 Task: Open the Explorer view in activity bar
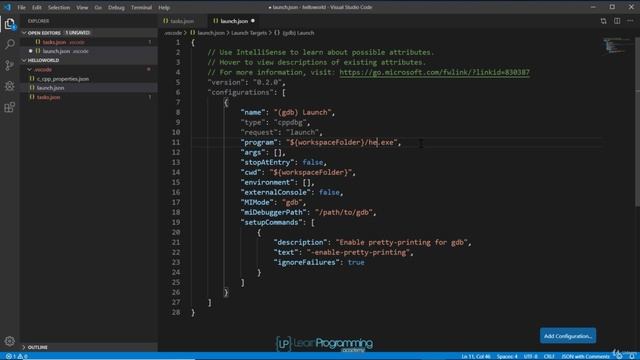point(10,24)
